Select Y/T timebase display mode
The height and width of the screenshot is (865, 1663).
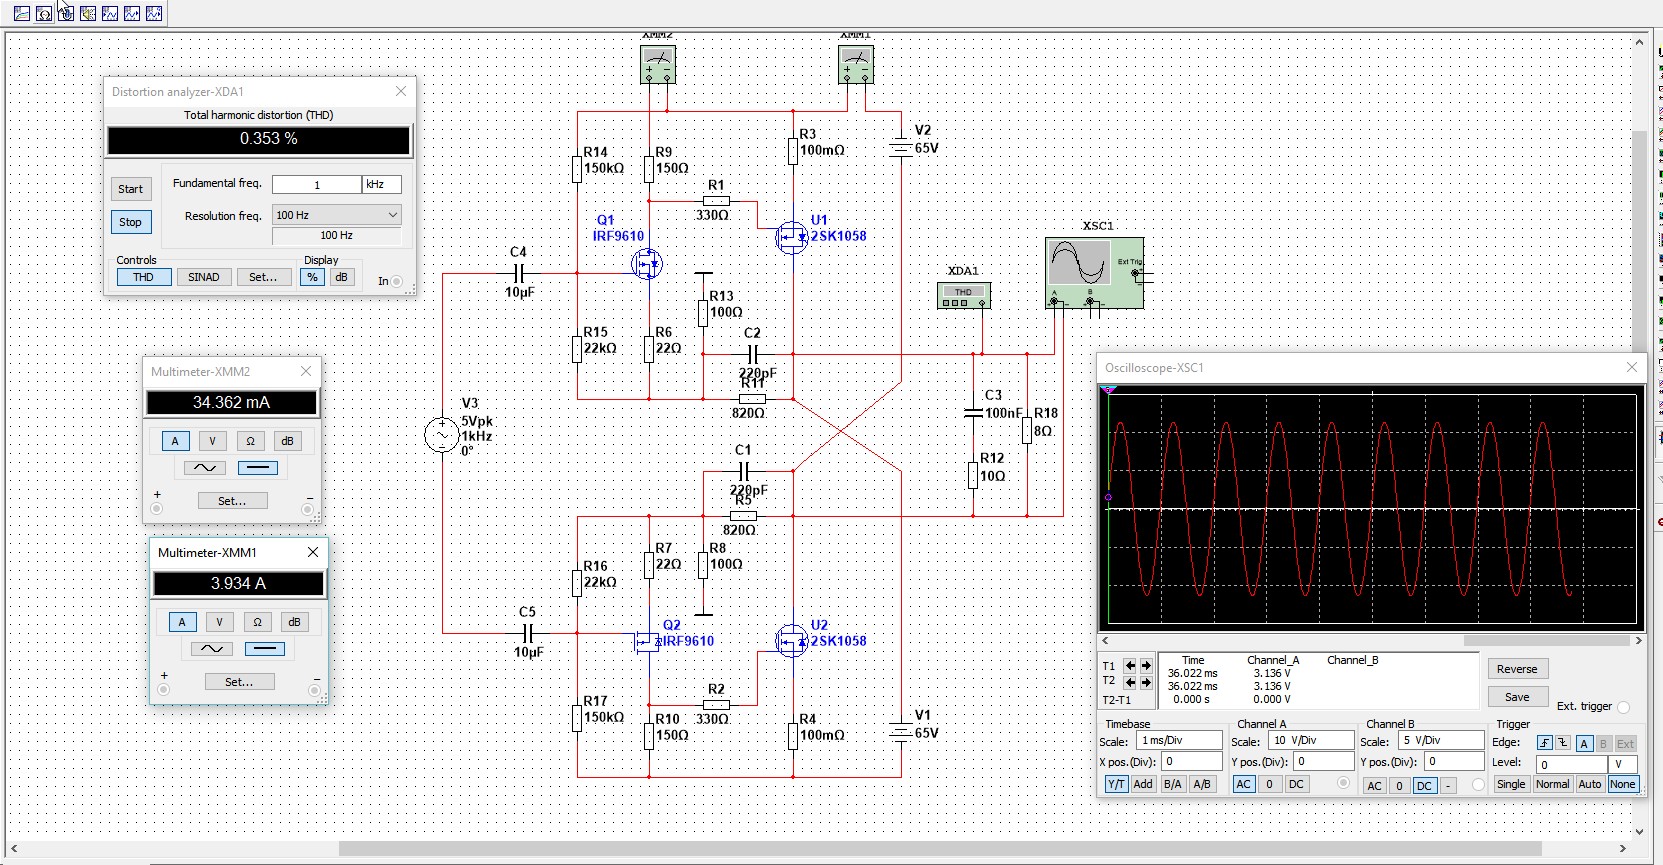pyautogui.click(x=1116, y=784)
